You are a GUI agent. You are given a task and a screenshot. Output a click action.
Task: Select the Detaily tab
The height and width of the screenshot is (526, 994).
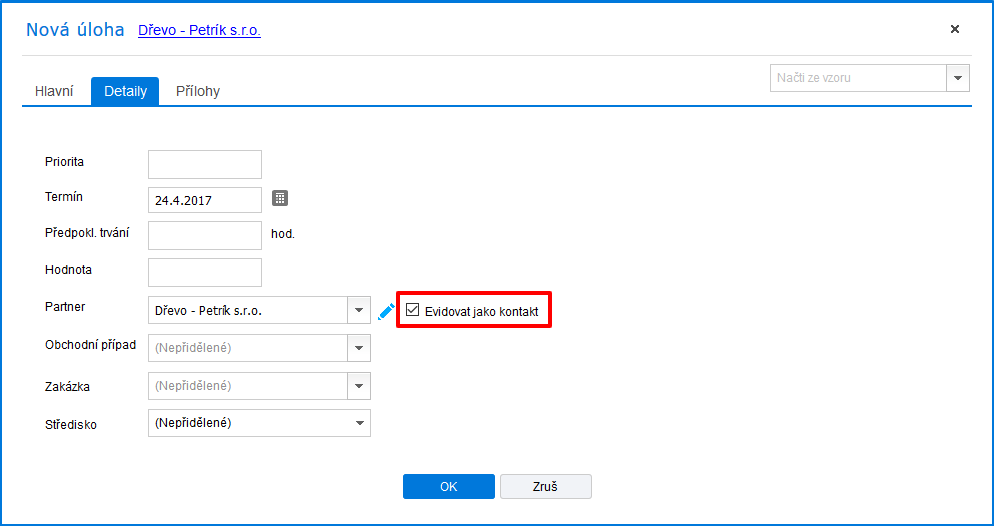click(125, 91)
